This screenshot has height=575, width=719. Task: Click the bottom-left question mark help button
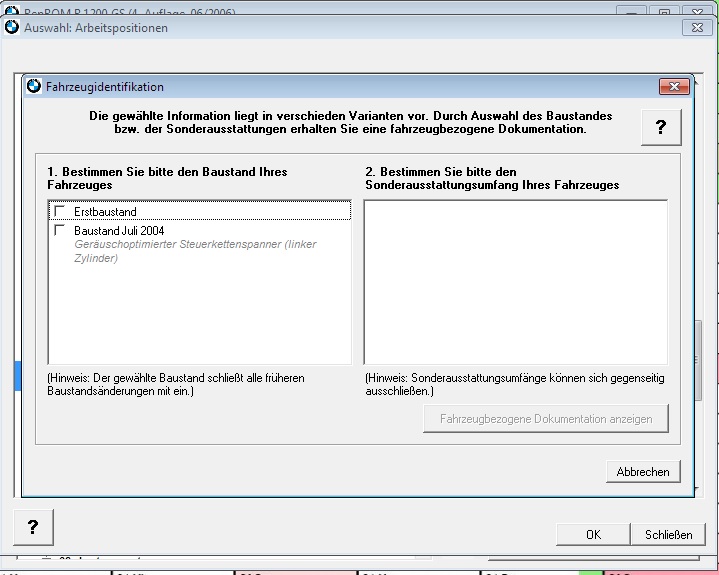pyautogui.click(x=33, y=527)
